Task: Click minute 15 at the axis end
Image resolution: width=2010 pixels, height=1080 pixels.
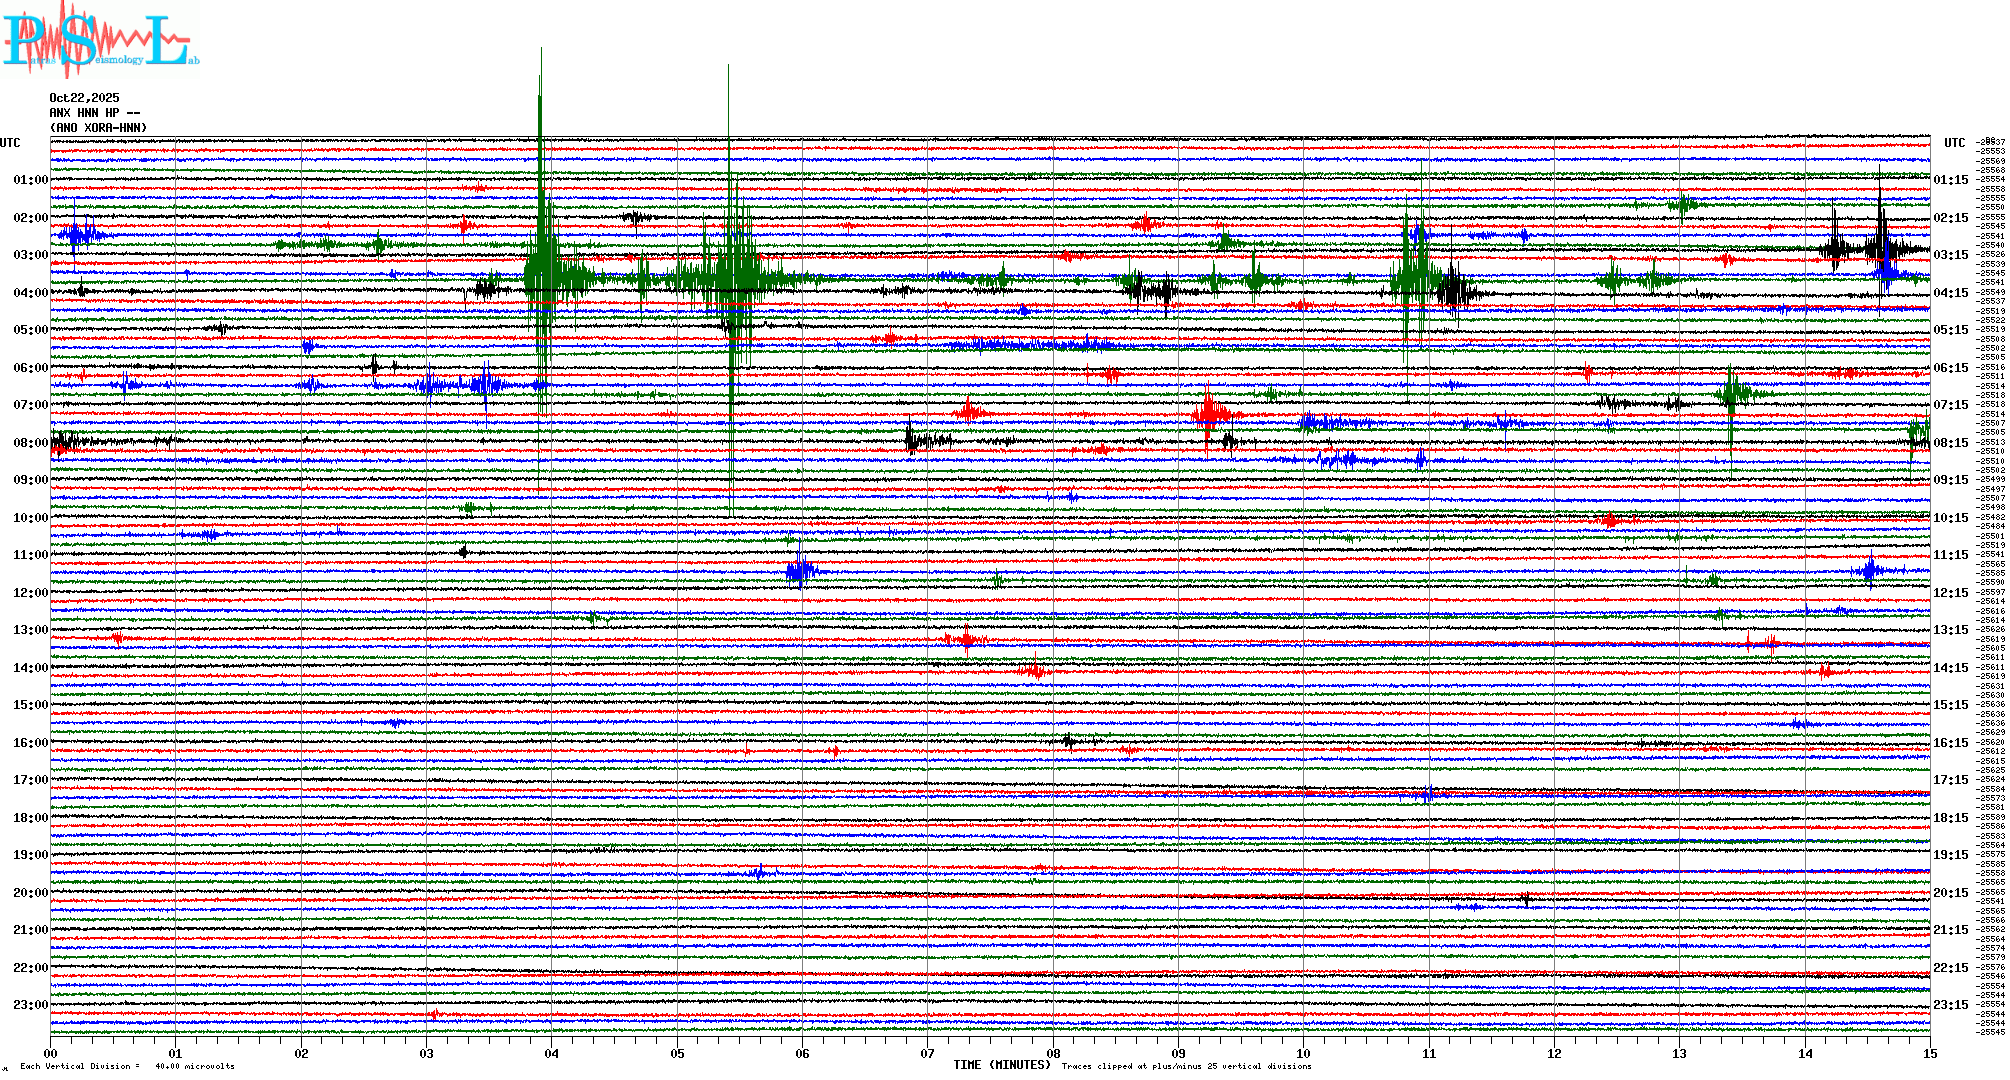Action: pyautogui.click(x=1929, y=1053)
